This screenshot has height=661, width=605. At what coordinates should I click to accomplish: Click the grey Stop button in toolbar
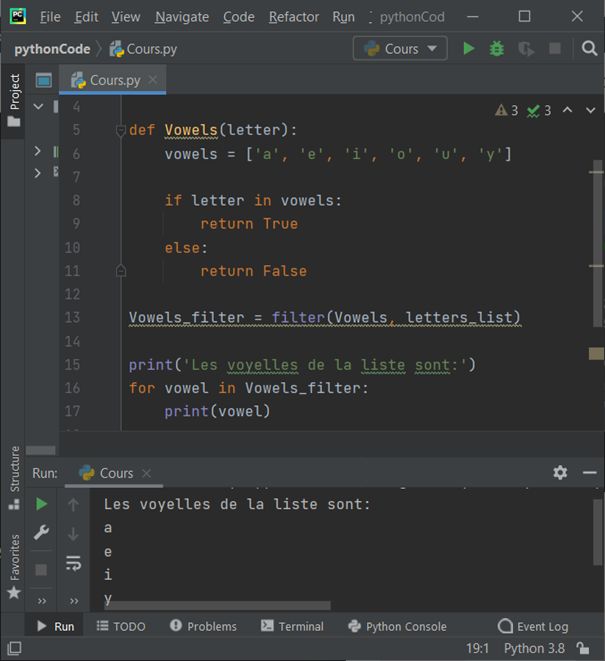[555, 48]
